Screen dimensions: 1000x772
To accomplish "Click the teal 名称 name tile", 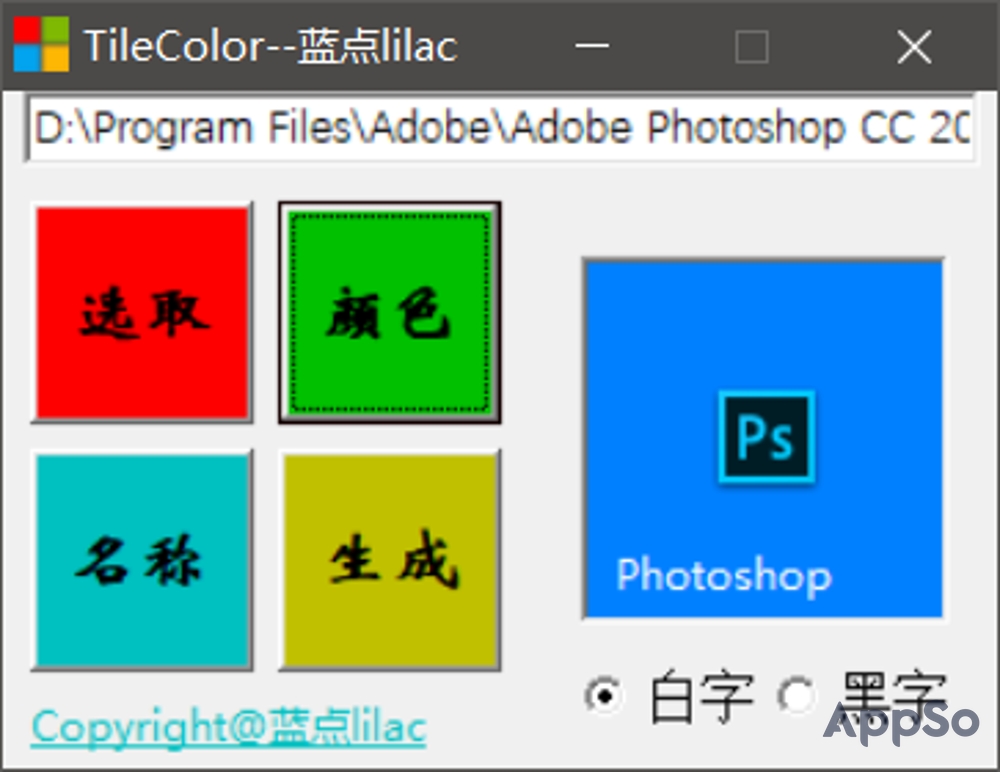I will [x=142, y=560].
